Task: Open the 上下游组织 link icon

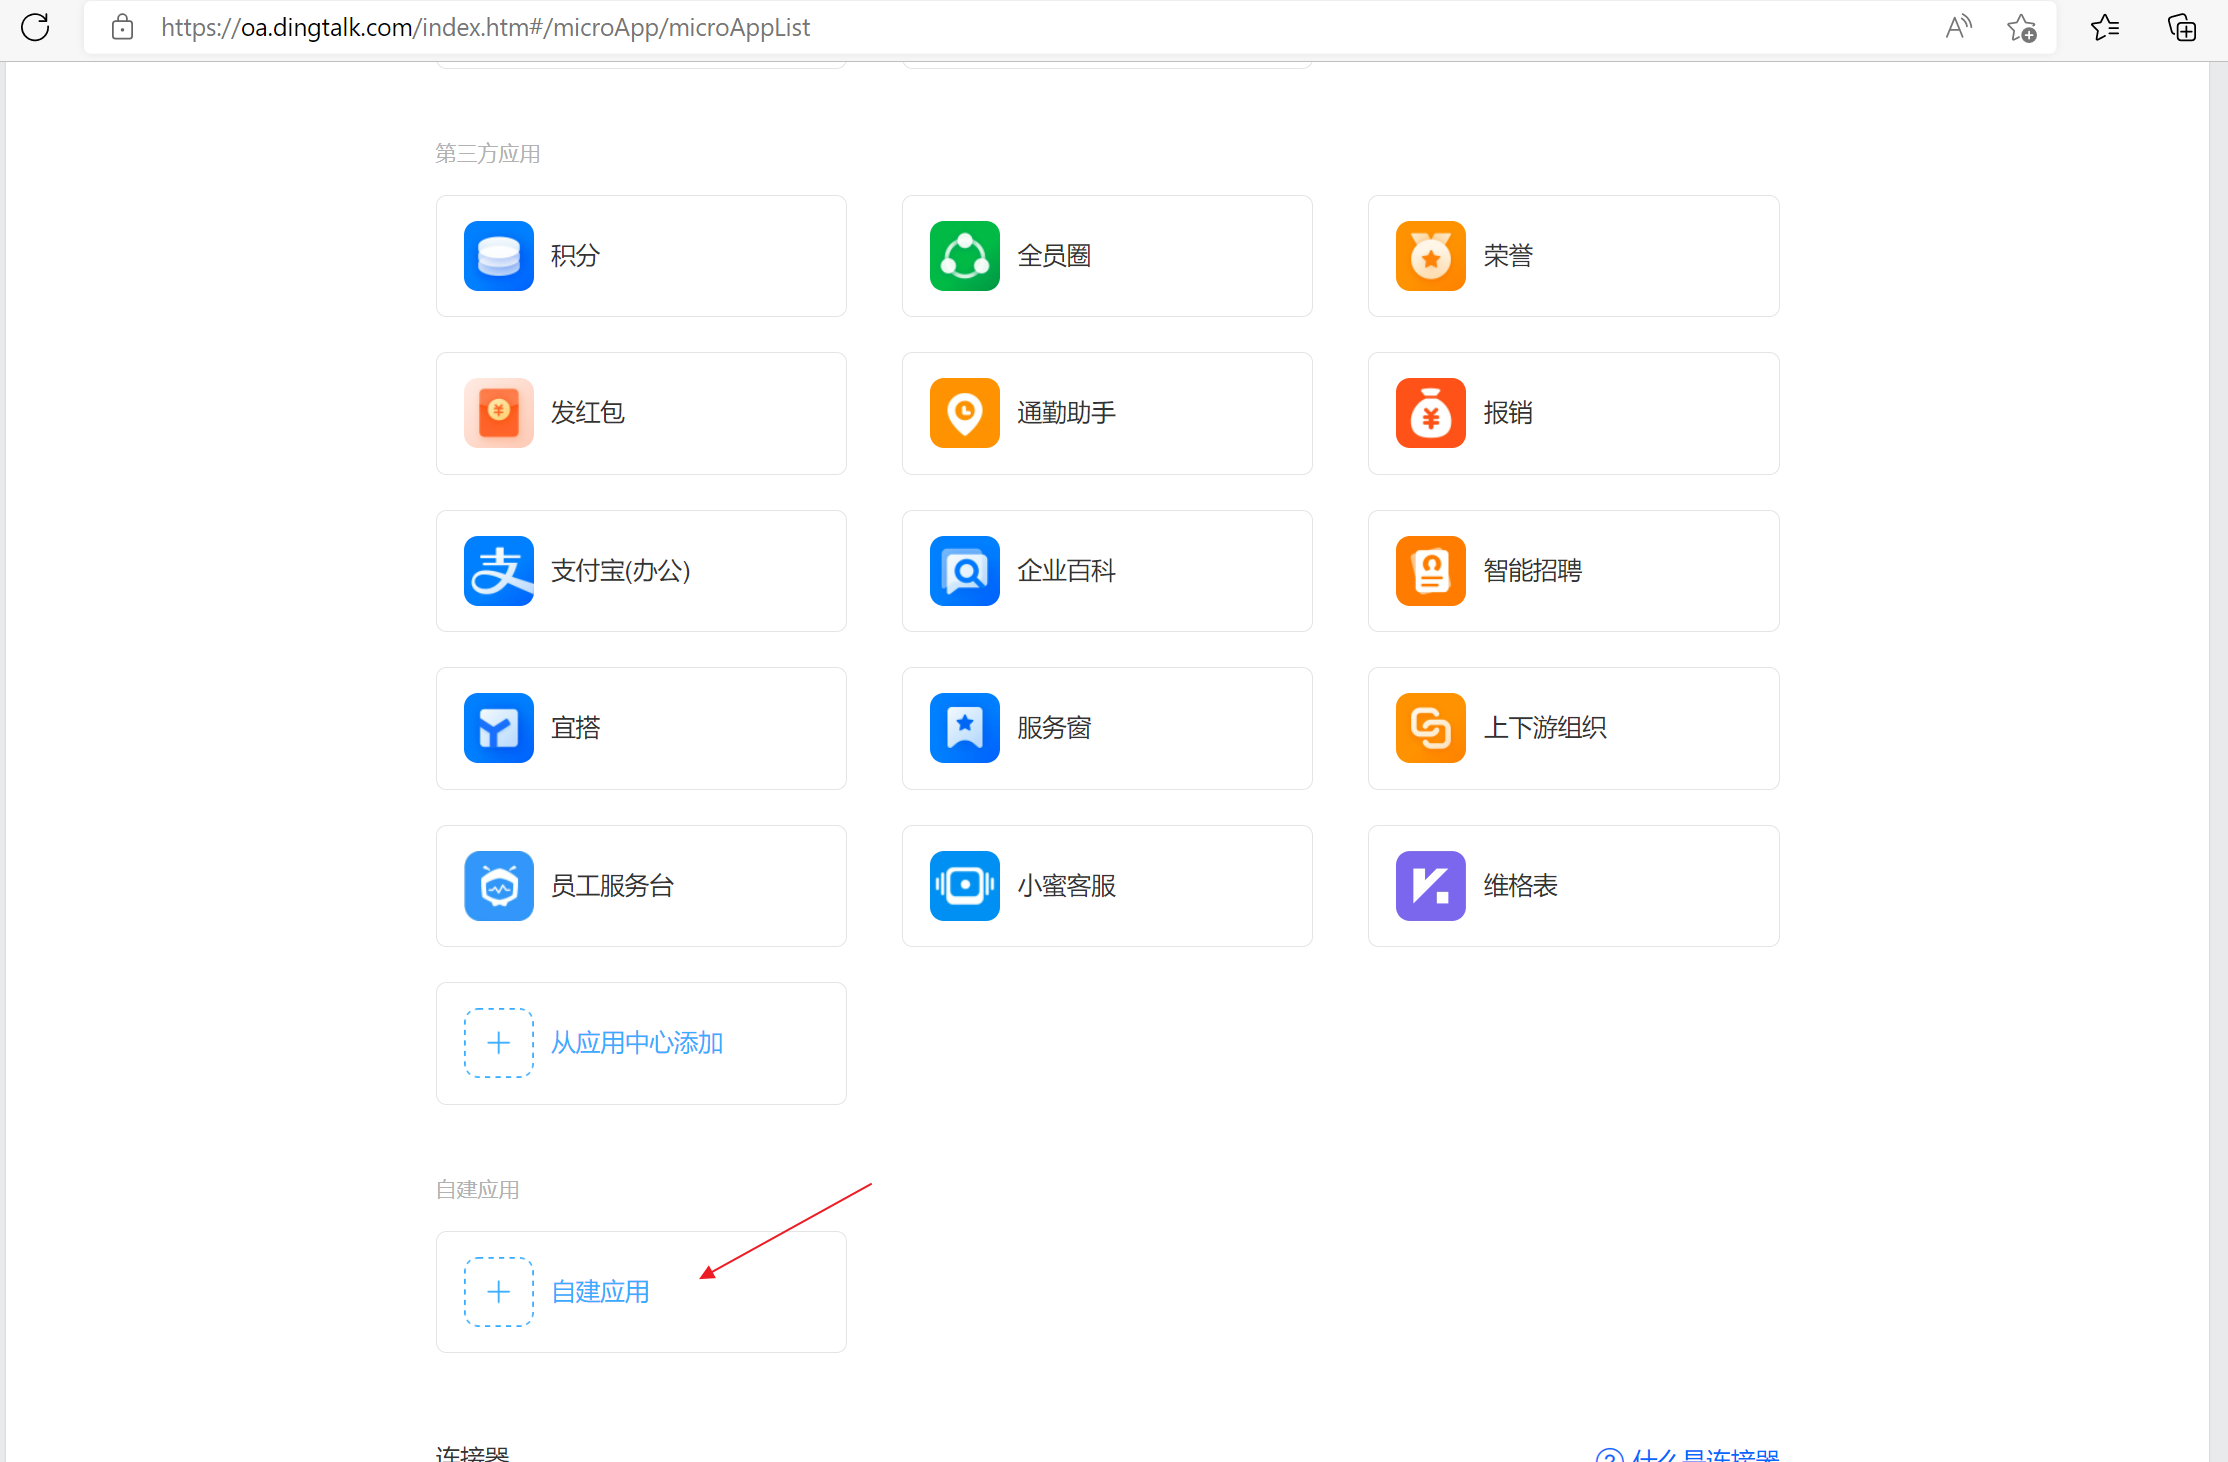Action: [x=1431, y=728]
